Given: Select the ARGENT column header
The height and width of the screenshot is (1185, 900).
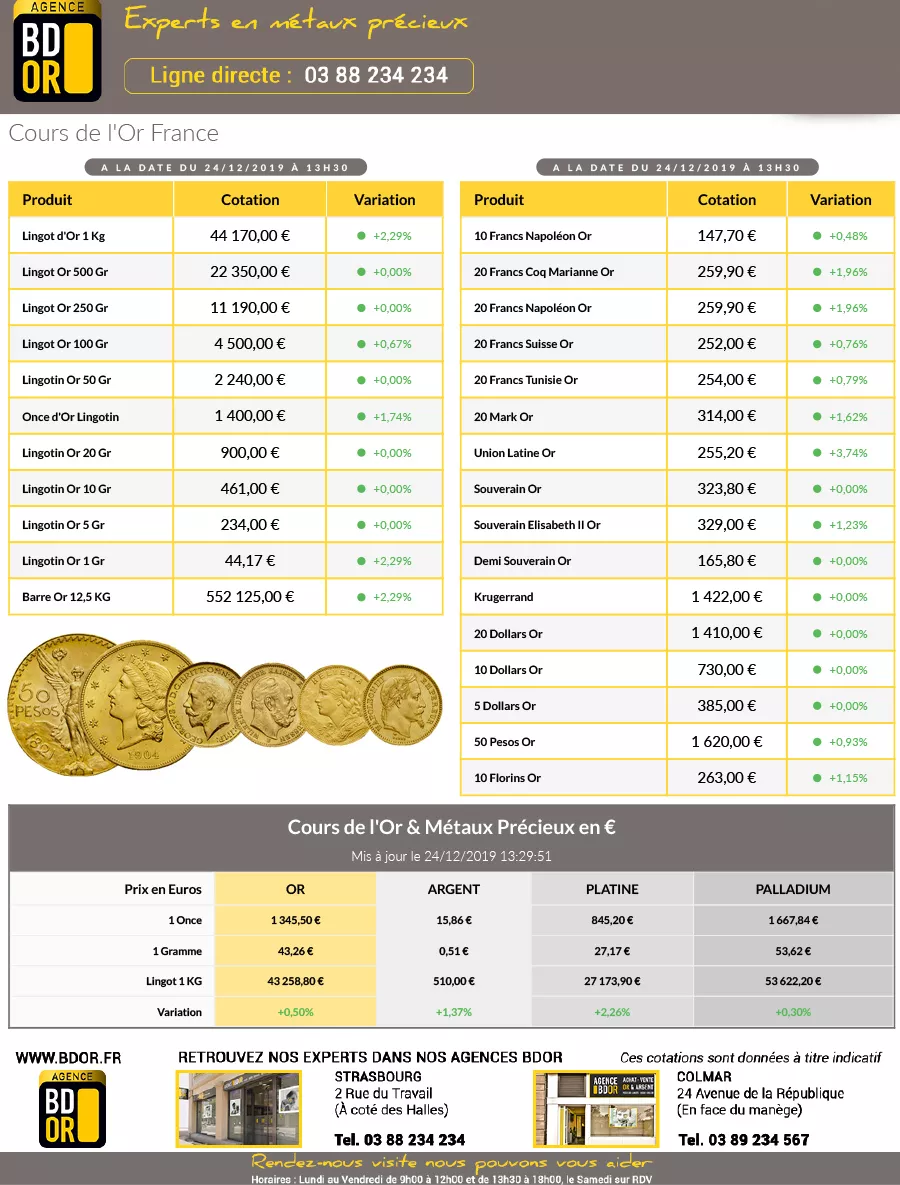Looking at the screenshot, I should [453, 889].
